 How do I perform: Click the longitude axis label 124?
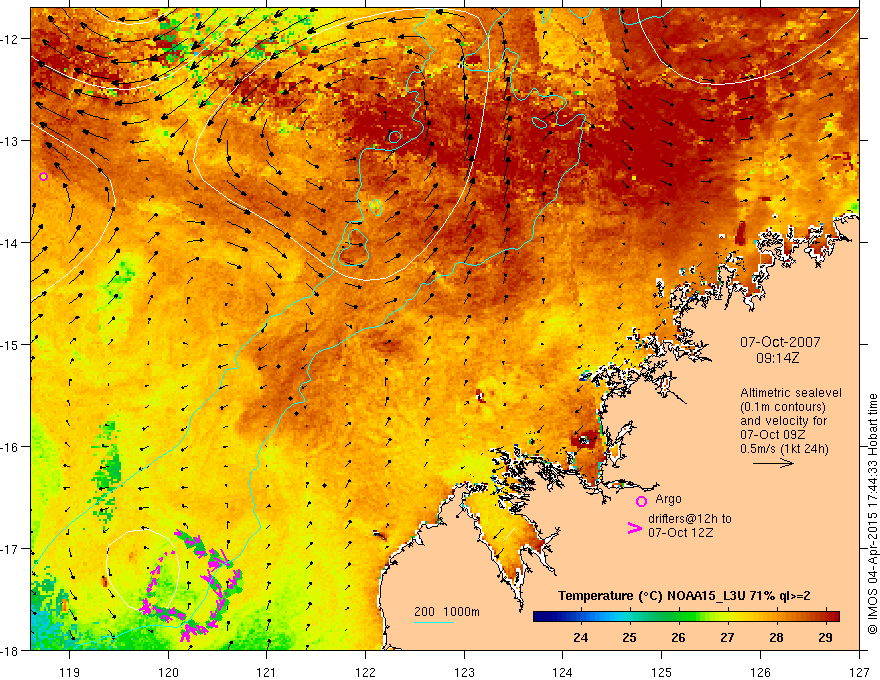click(x=563, y=672)
